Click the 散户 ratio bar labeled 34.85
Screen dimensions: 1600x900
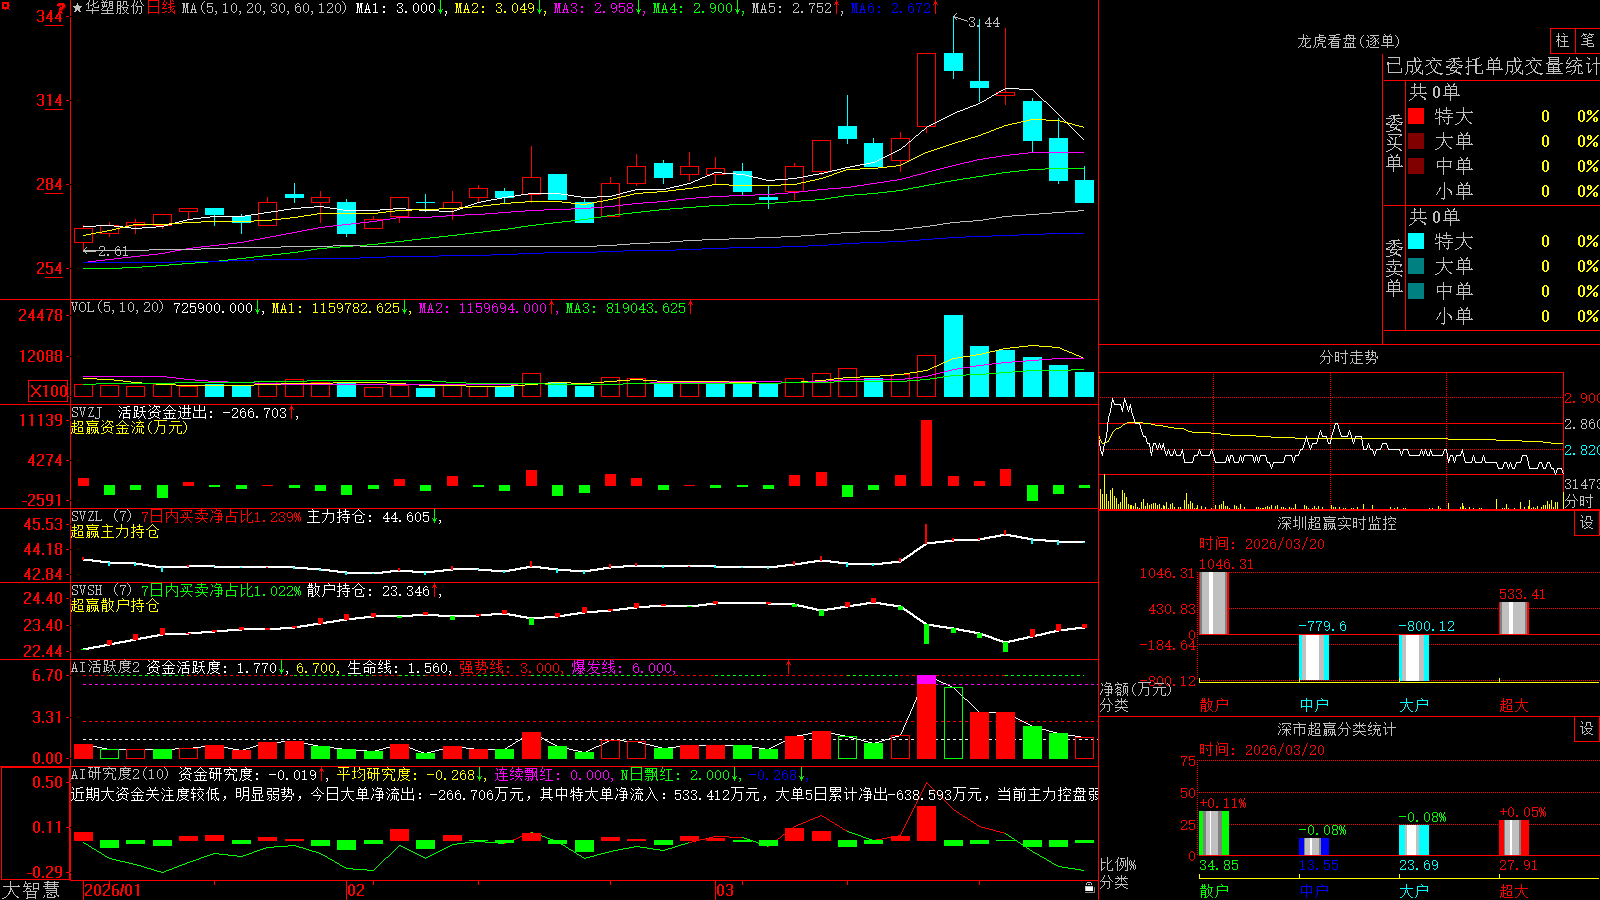pyautogui.click(x=1214, y=833)
